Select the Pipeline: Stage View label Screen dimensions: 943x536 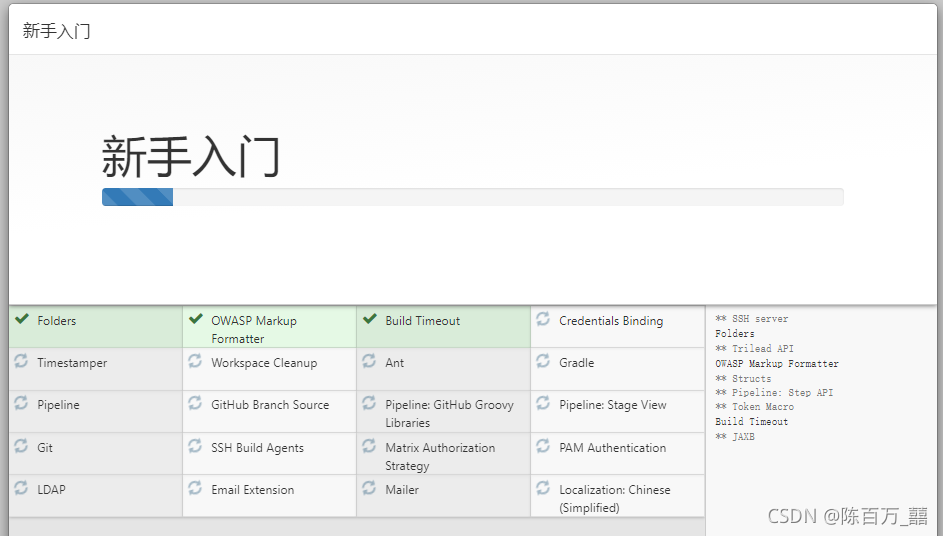(613, 405)
